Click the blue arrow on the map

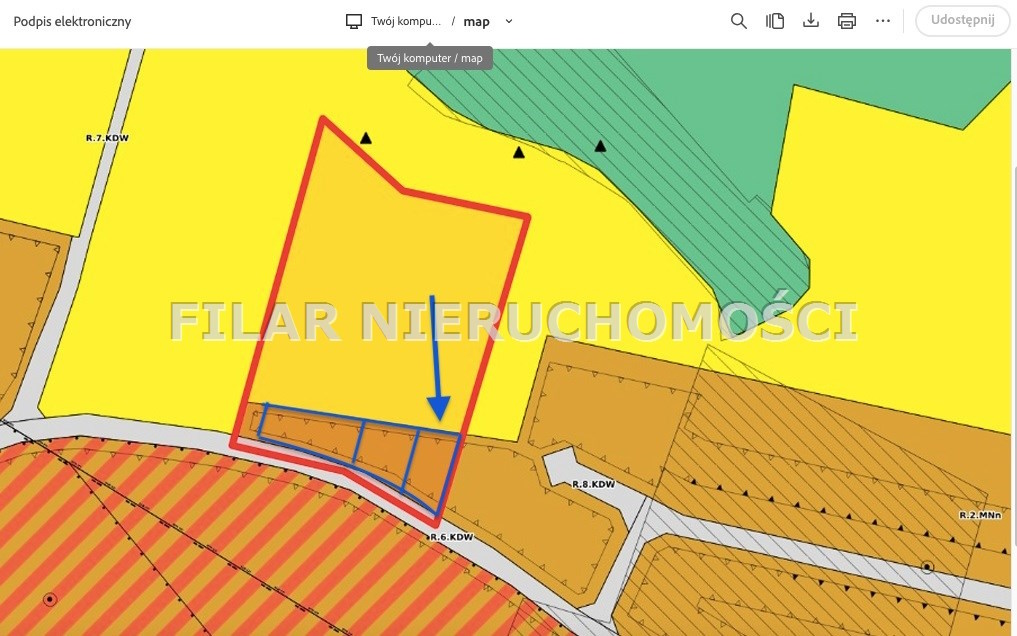click(x=436, y=360)
